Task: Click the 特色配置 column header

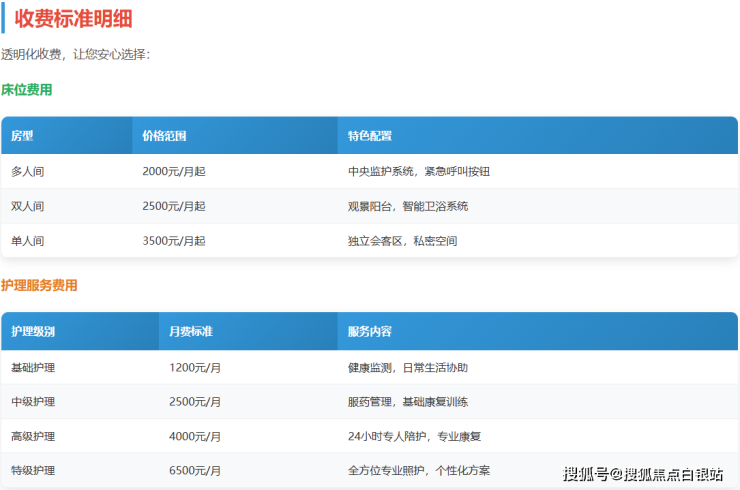Action: pyautogui.click(x=370, y=136)
